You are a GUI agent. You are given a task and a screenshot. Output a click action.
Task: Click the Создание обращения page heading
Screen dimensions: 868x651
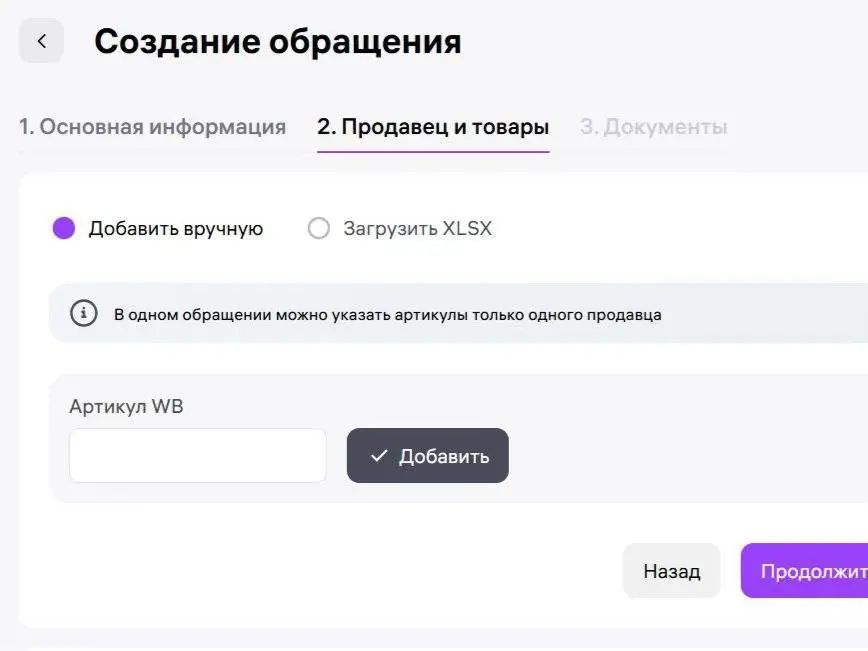(x=278, y=42)
